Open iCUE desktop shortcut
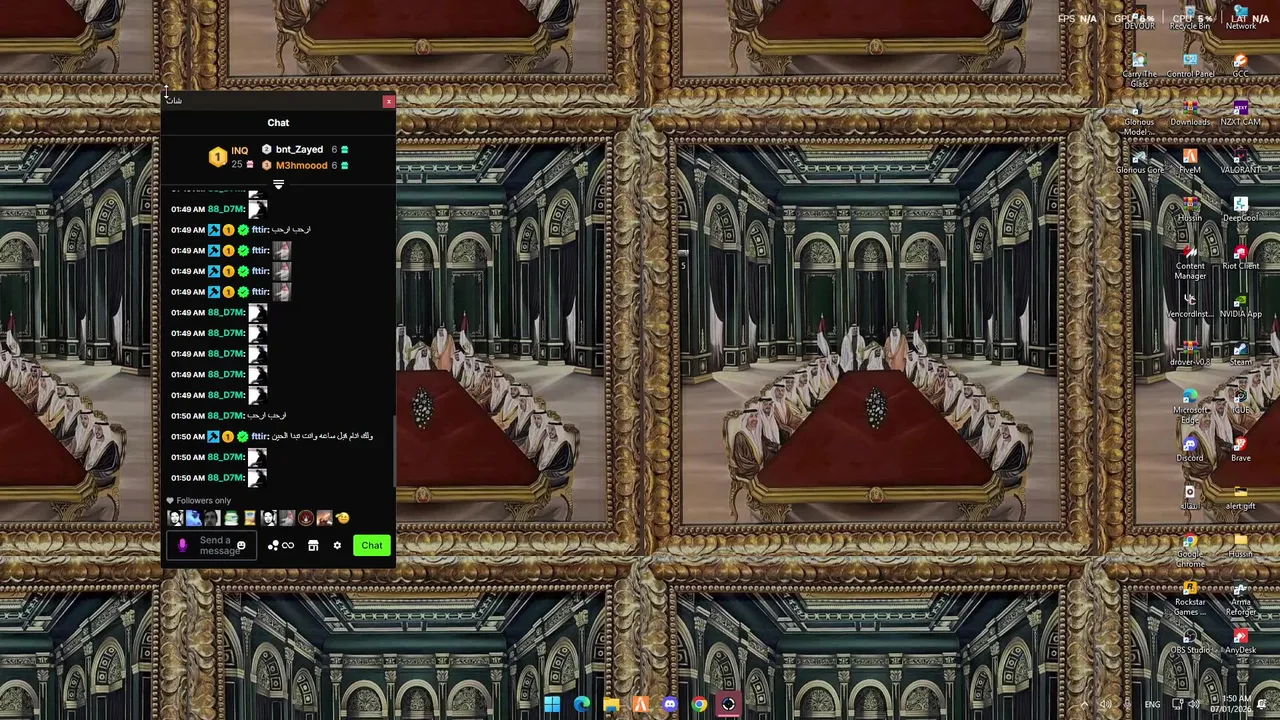Image resolution: width=1280 pixels, height=720 pixels. pos(1240,402)
